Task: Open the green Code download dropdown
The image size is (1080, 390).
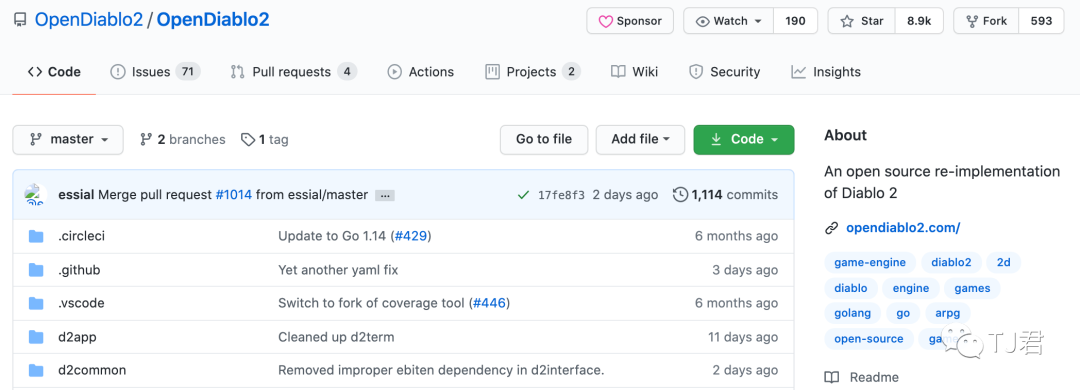Action: tap(744, 139)
